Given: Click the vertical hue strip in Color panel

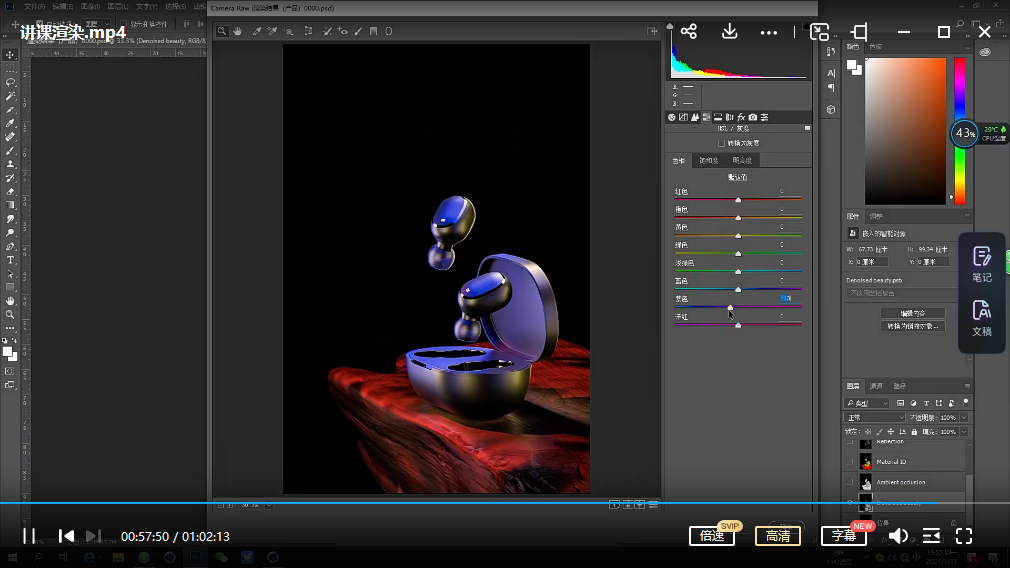Looking at the screenshot, I should click(x=960, y=131).
